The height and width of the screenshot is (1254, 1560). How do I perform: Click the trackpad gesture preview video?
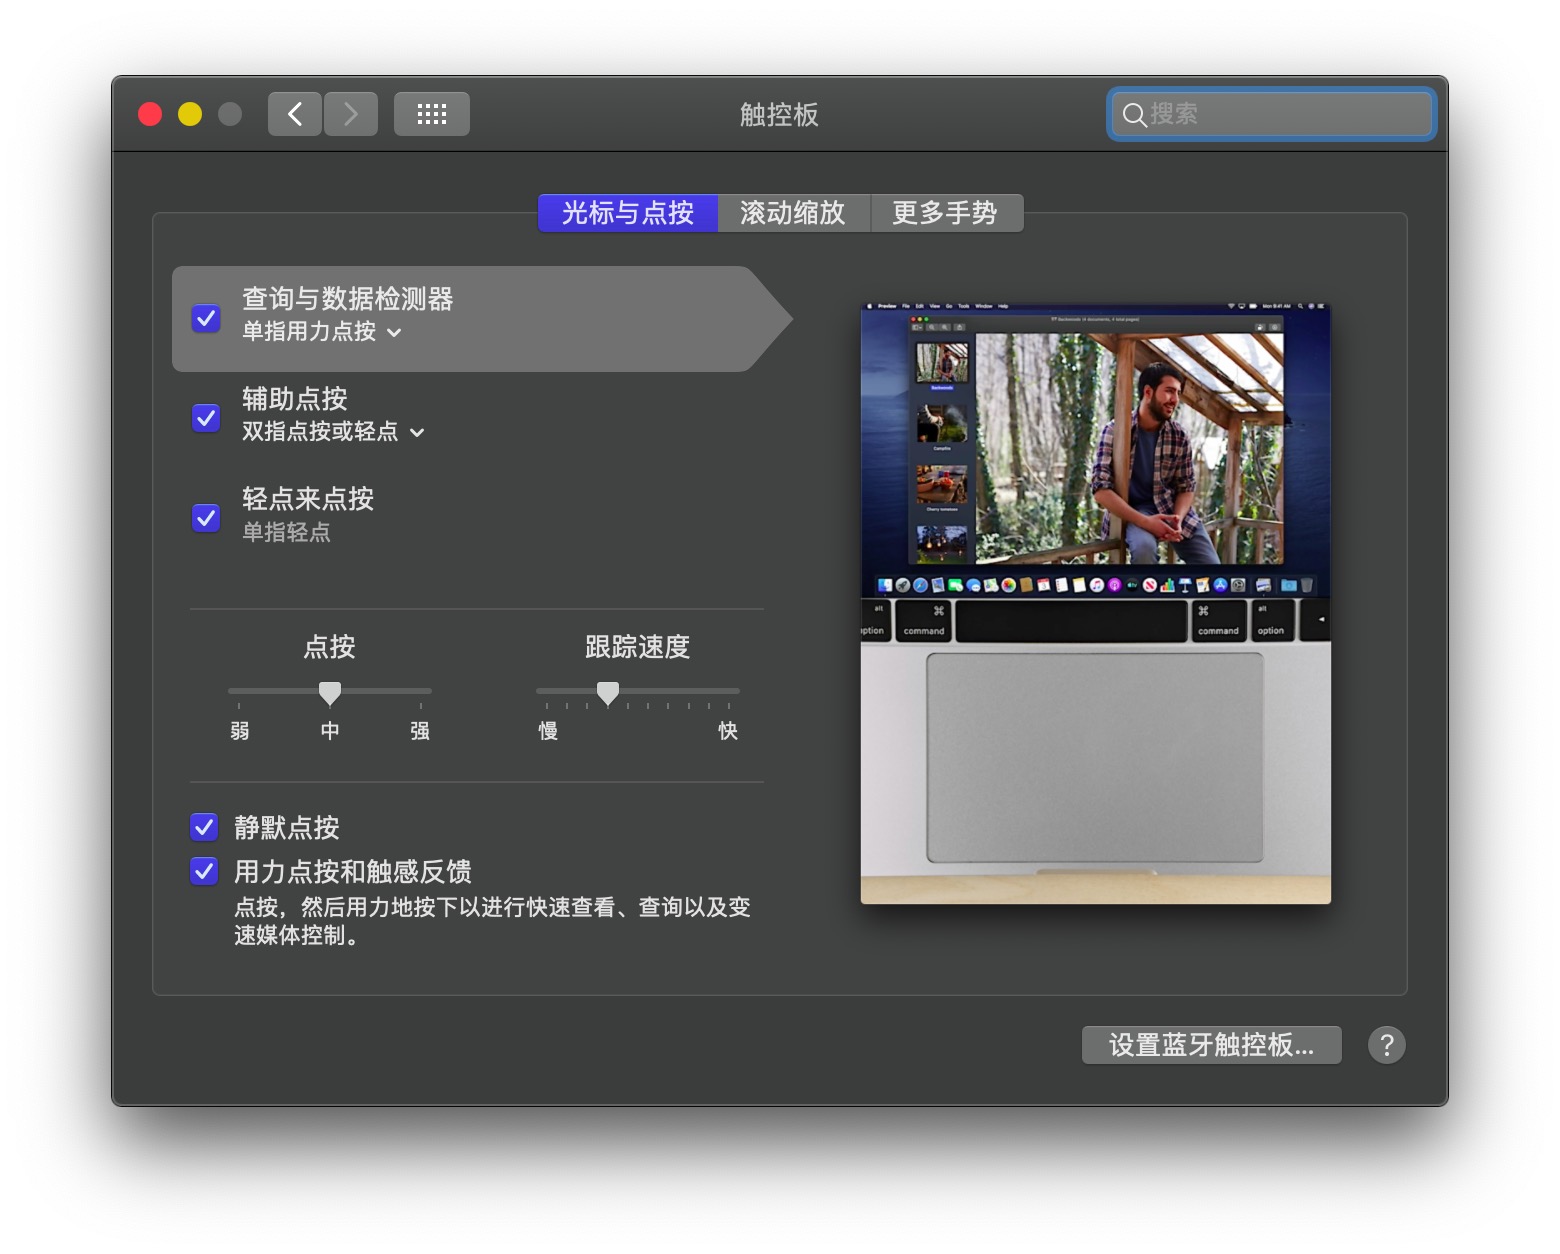click(1095, 603)
